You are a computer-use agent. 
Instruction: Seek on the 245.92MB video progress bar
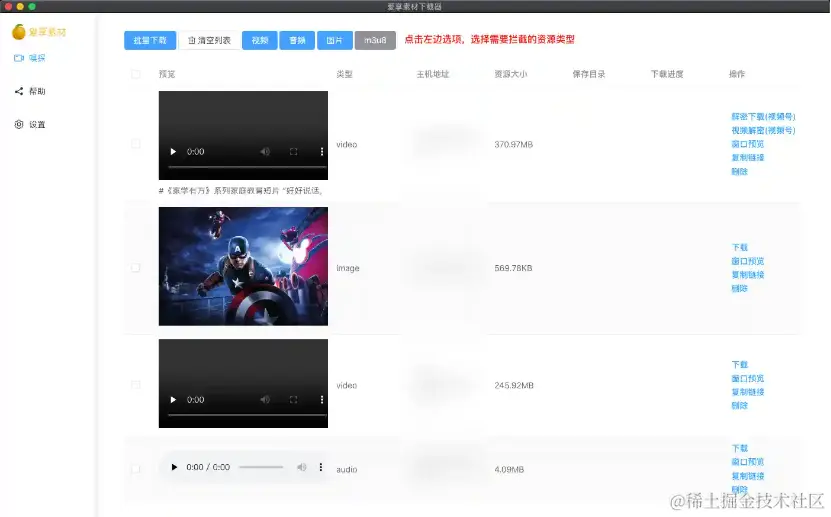click(x=247, y=414)
